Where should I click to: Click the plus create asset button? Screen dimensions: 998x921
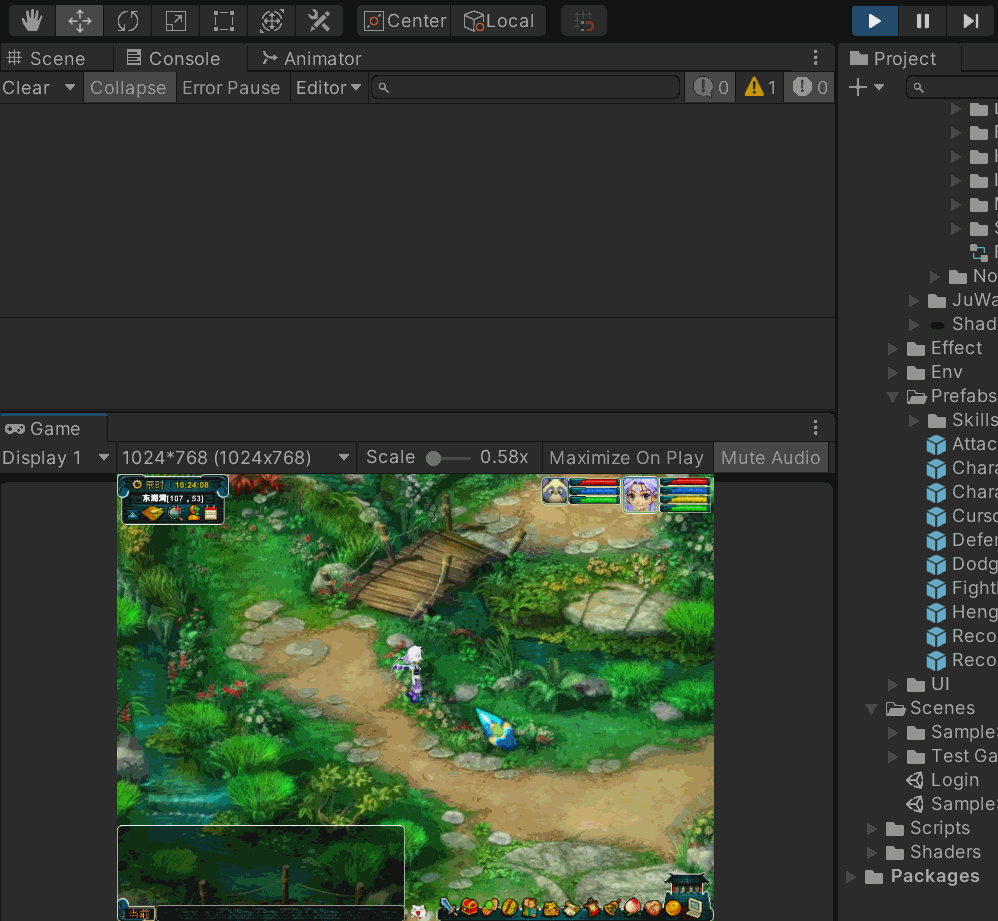(858, 87)
